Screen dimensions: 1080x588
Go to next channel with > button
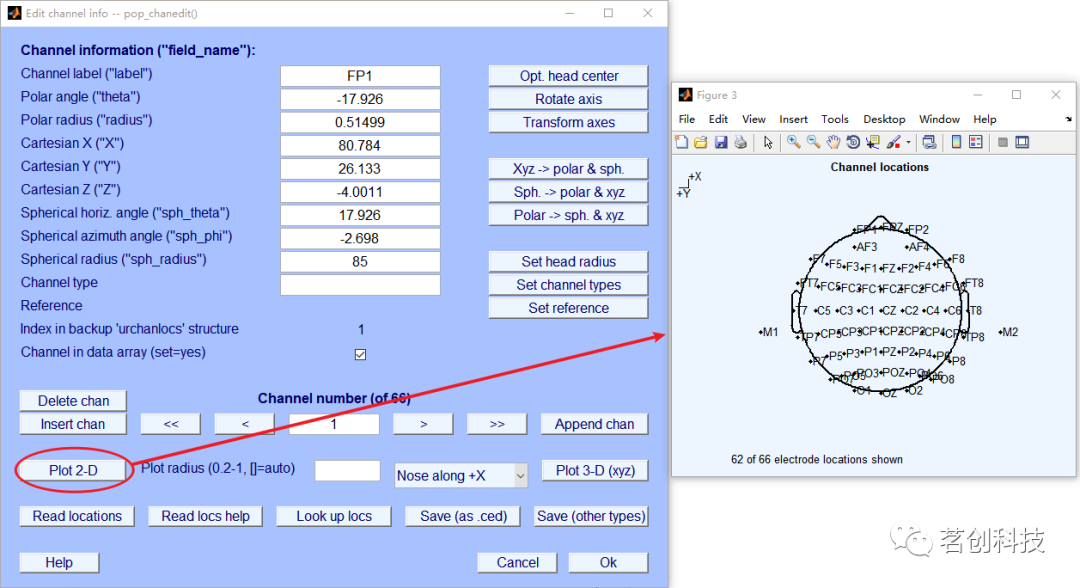click(x=423, y=424)
